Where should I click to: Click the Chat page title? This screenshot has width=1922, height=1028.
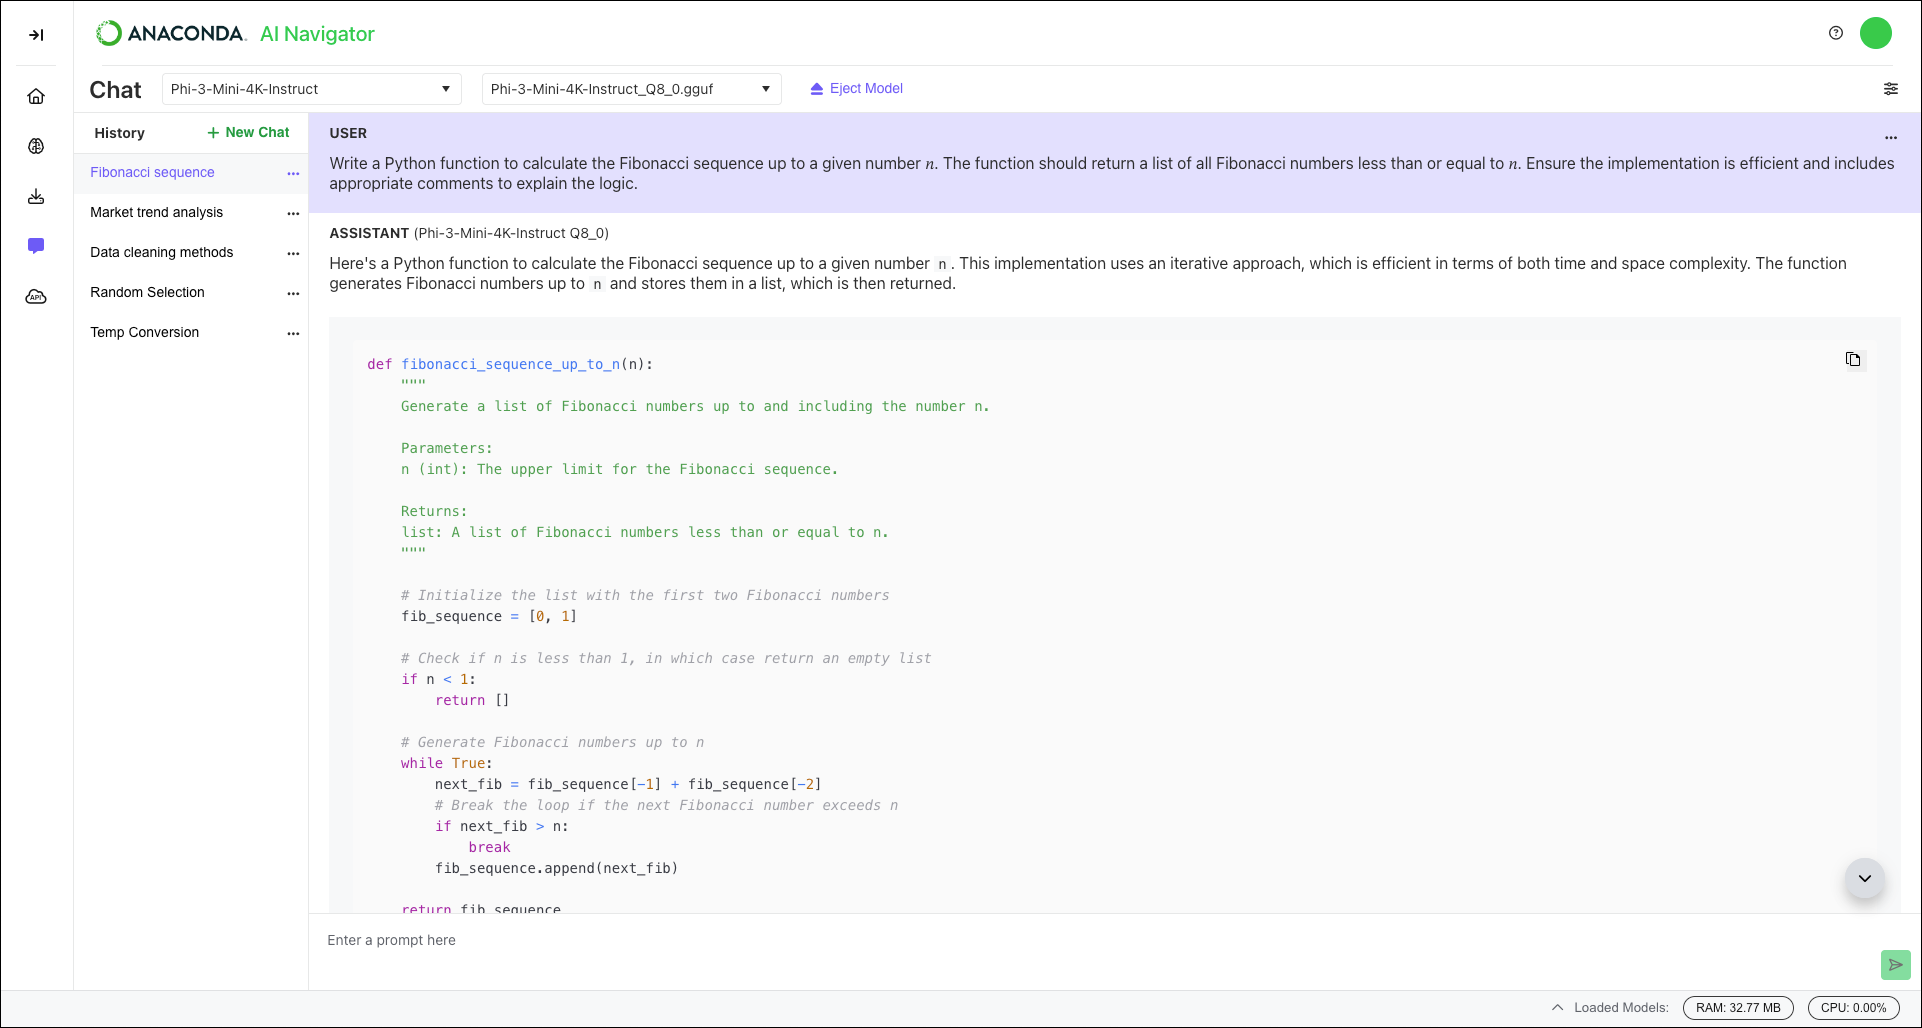coord(116,90)
